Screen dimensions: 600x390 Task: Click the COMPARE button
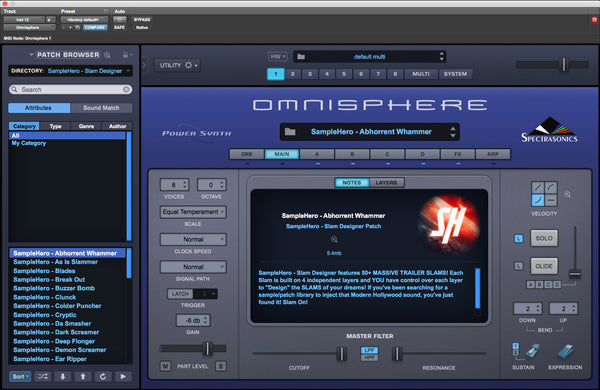(95, 28)
